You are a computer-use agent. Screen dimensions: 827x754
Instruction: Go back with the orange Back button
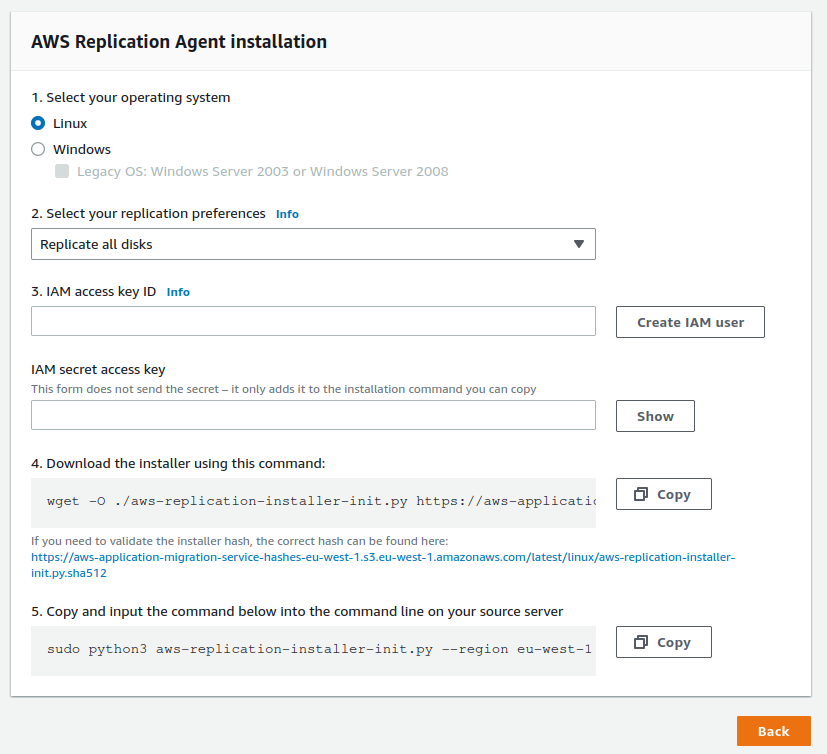point(773,731)
